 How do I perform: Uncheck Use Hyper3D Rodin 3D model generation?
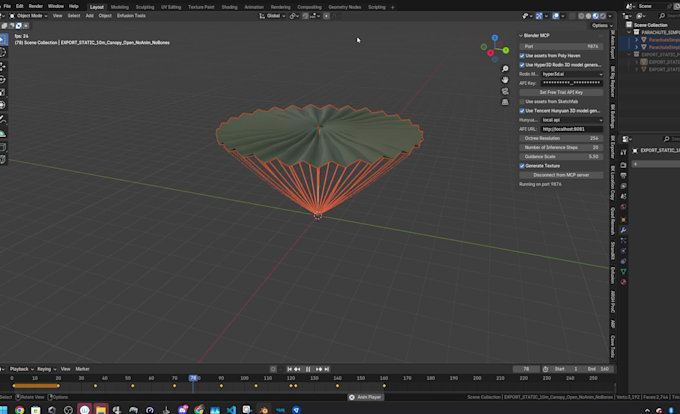click(522, 65)
